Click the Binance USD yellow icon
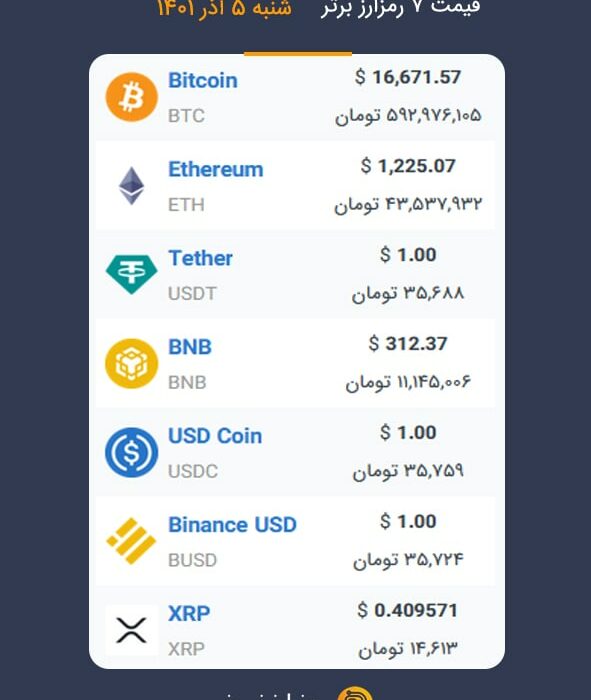 (131, 541)
